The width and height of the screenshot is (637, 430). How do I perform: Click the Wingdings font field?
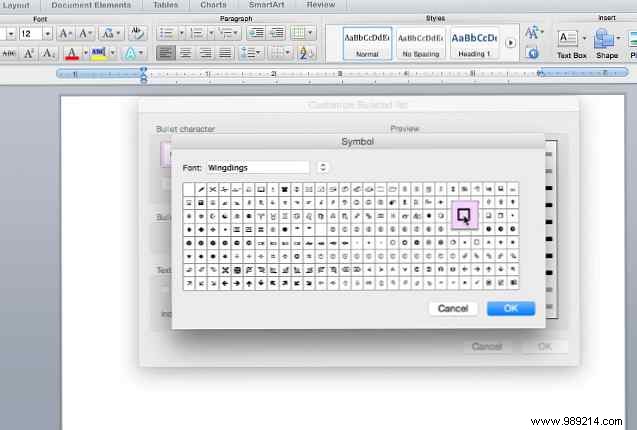(x=258, y=167)
